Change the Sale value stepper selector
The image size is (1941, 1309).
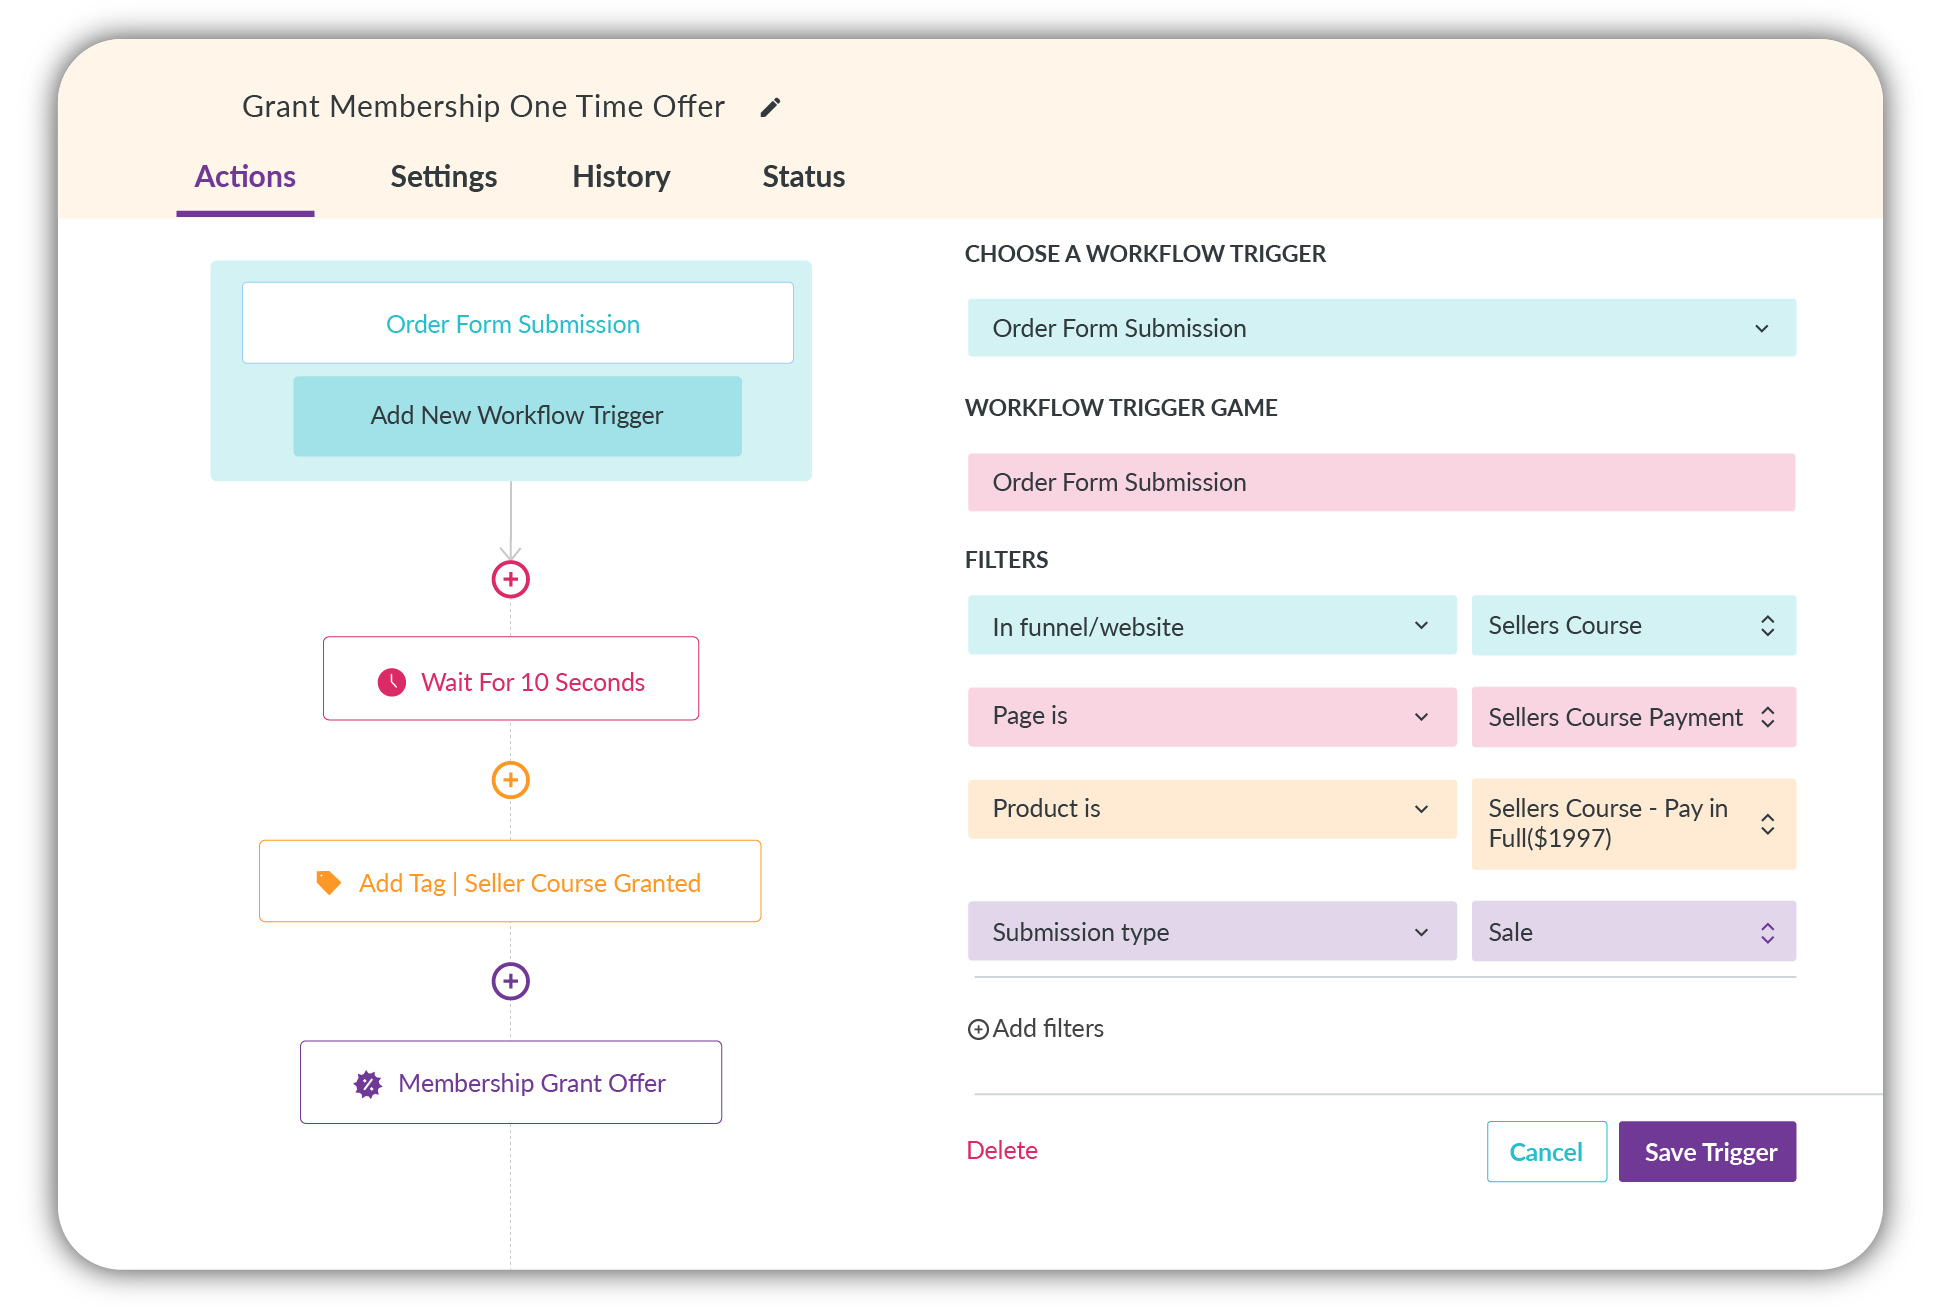[x=1767, y=932]
